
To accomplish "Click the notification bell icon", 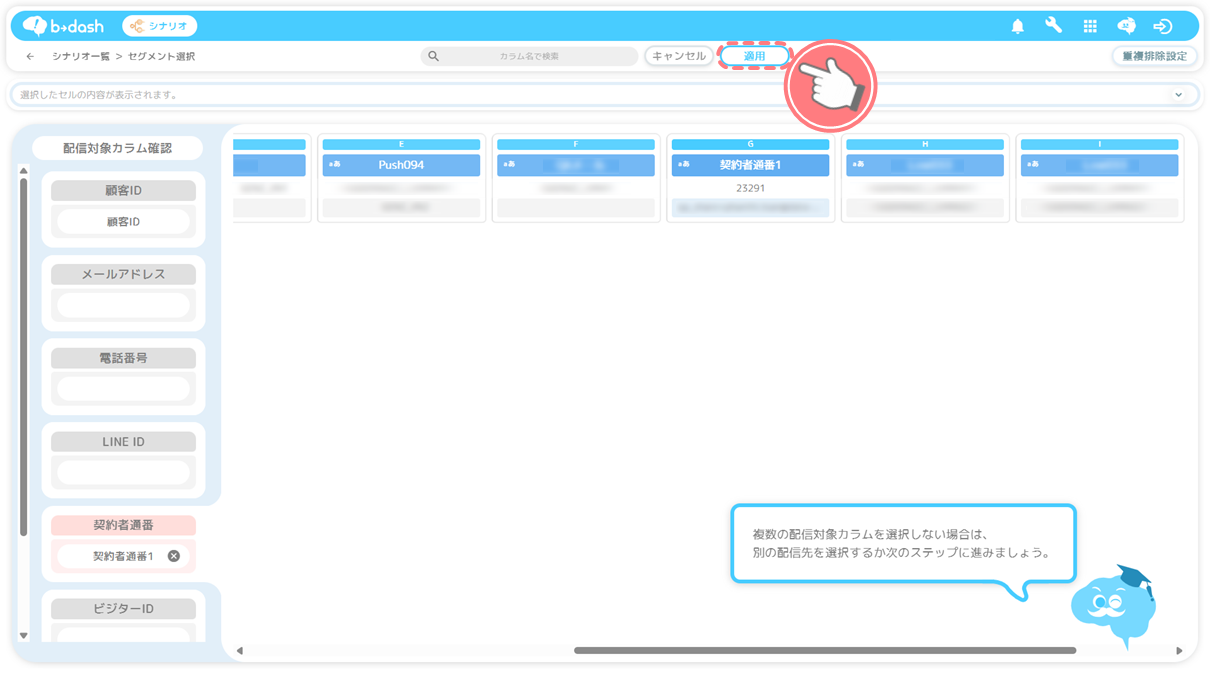I will pos(1017,27).
